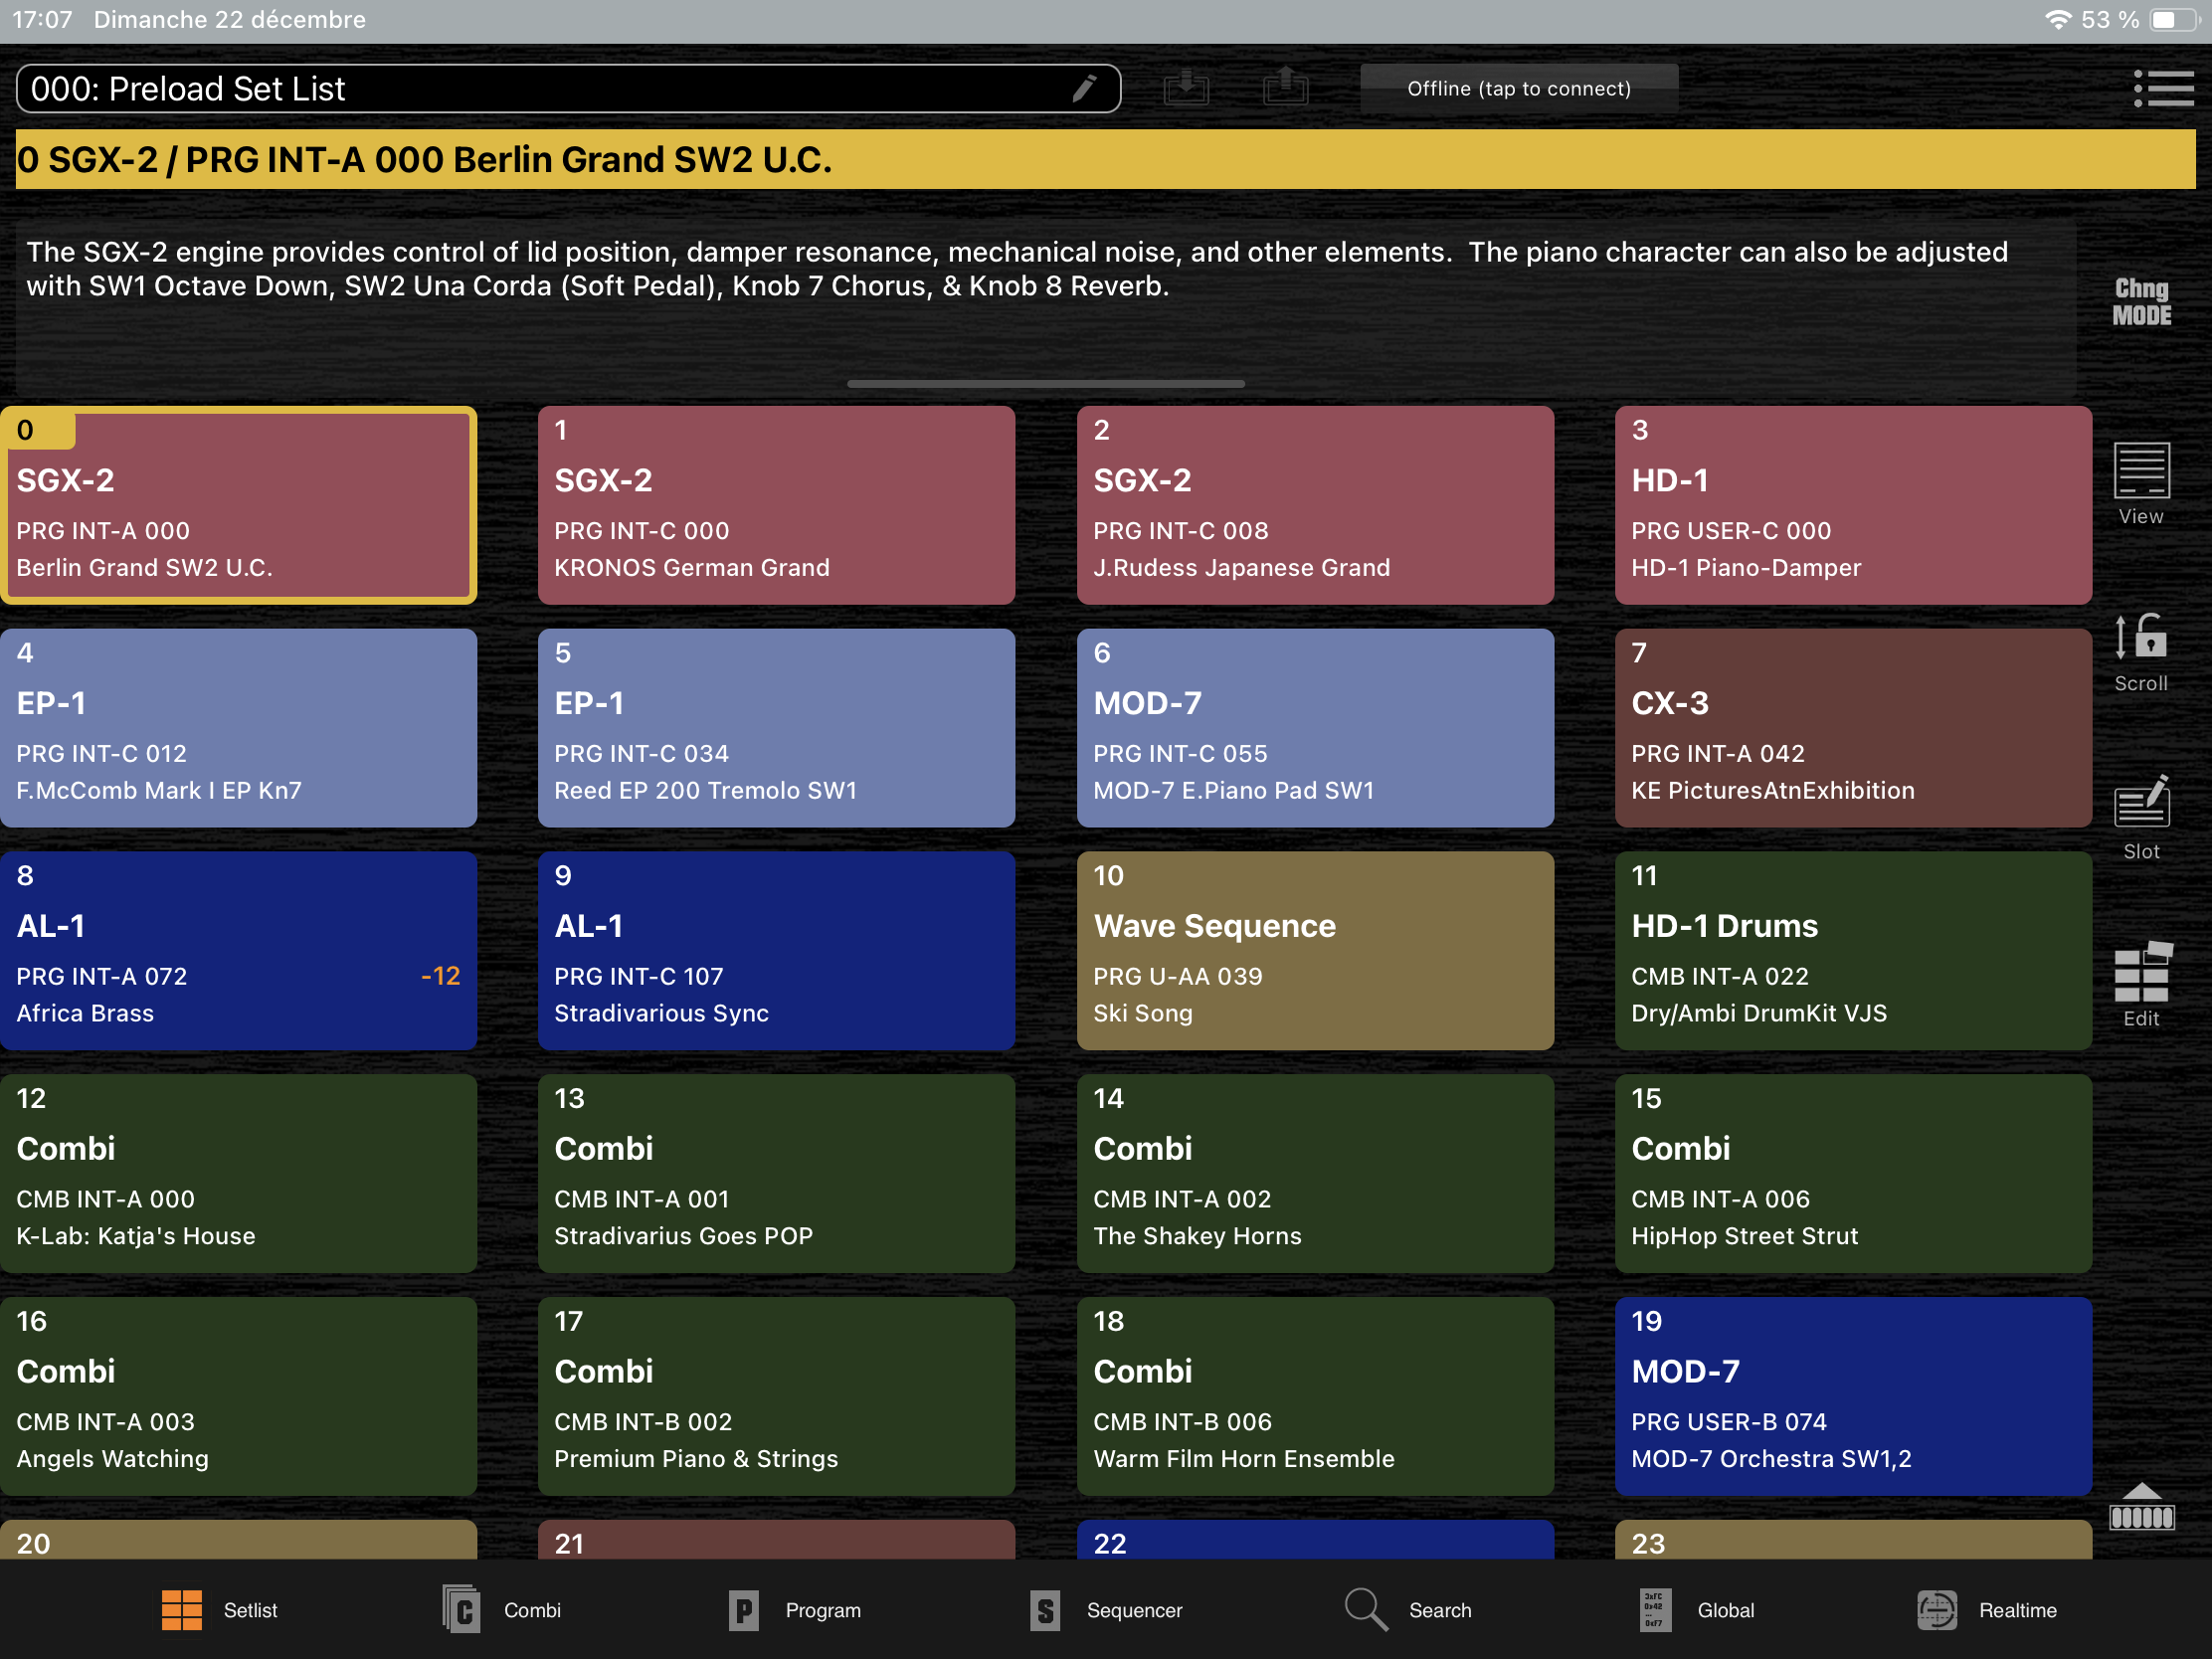Click the upload/export set list icon
The image size is (2212, 1659).
tap(1285, 88)
